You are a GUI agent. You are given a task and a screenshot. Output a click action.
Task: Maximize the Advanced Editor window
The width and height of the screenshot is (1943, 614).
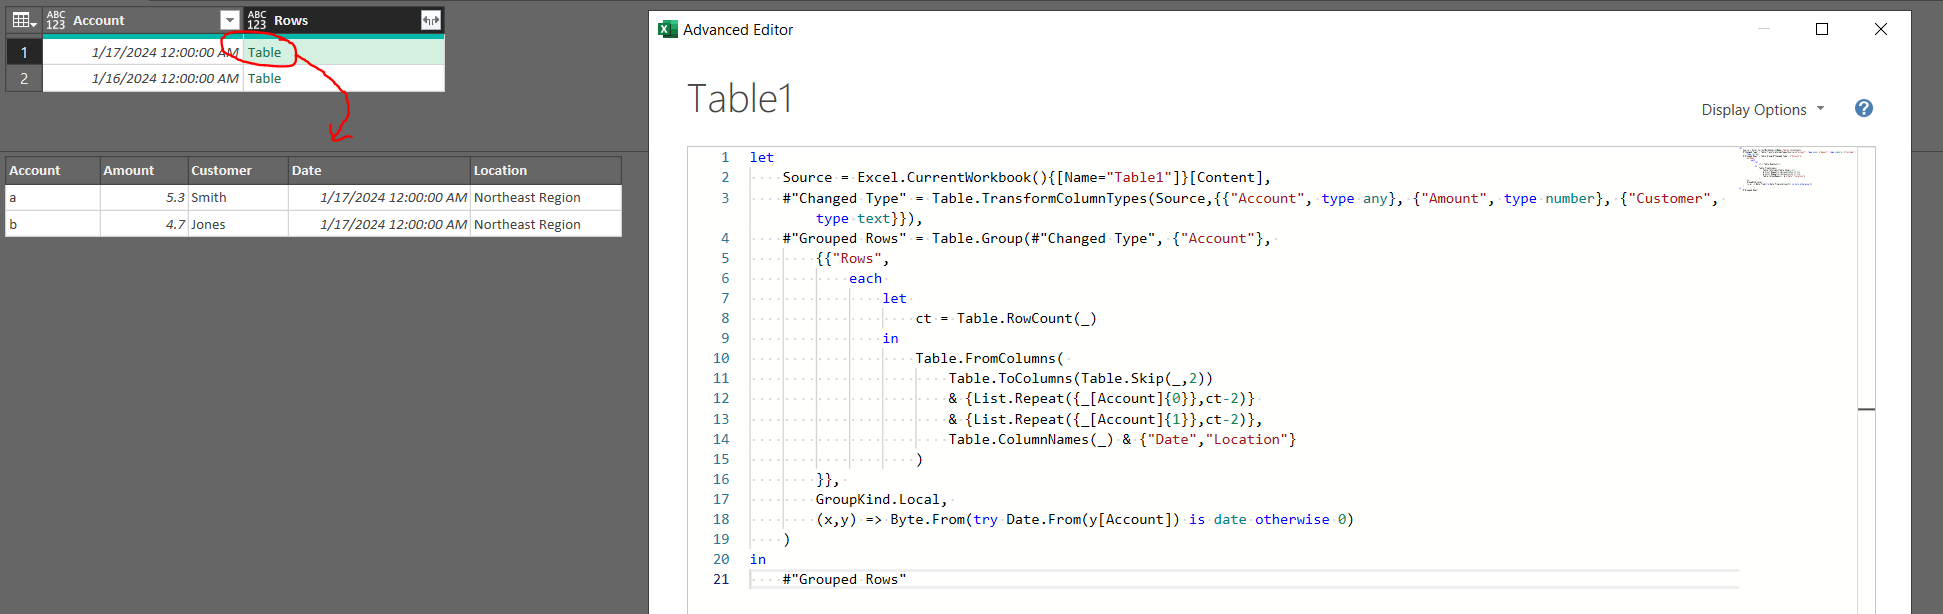[1822, 29]
